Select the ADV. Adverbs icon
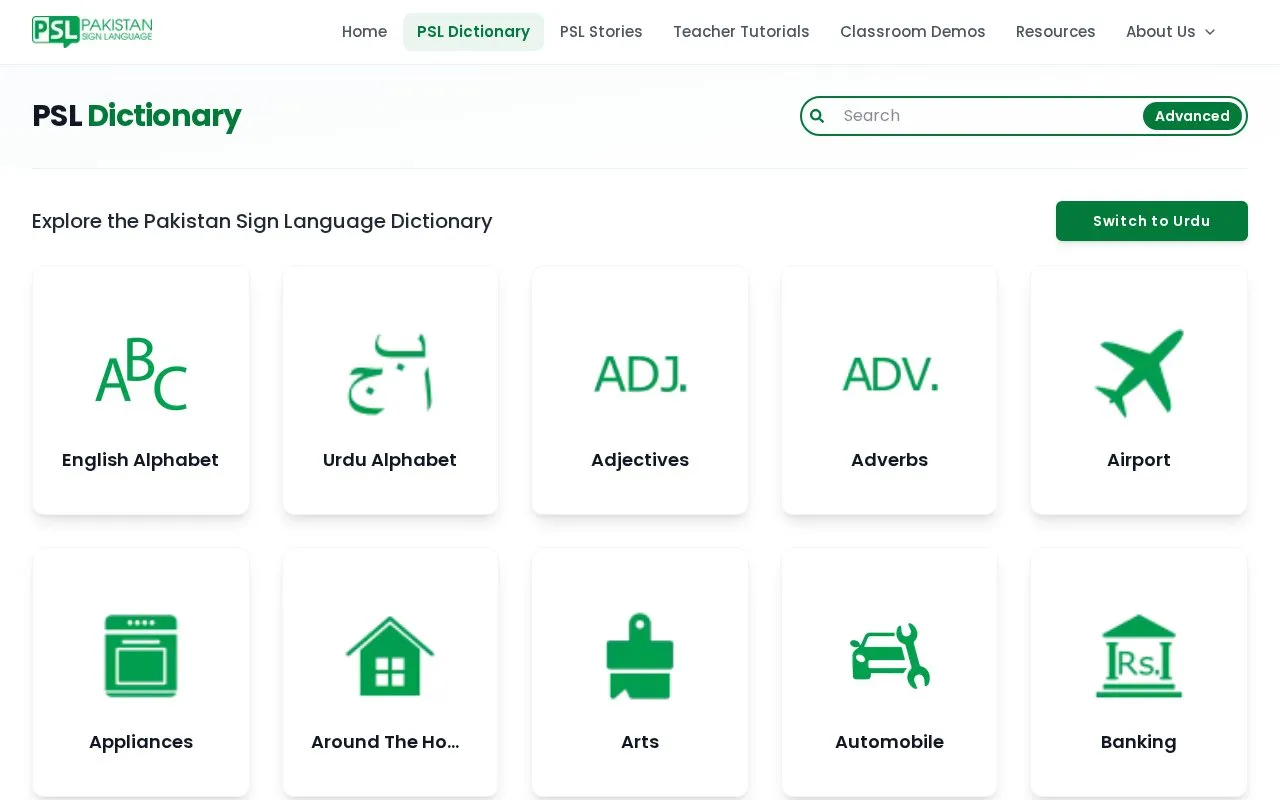Image resolution: width=1280 pixels, height=800 pixels. 890,374
